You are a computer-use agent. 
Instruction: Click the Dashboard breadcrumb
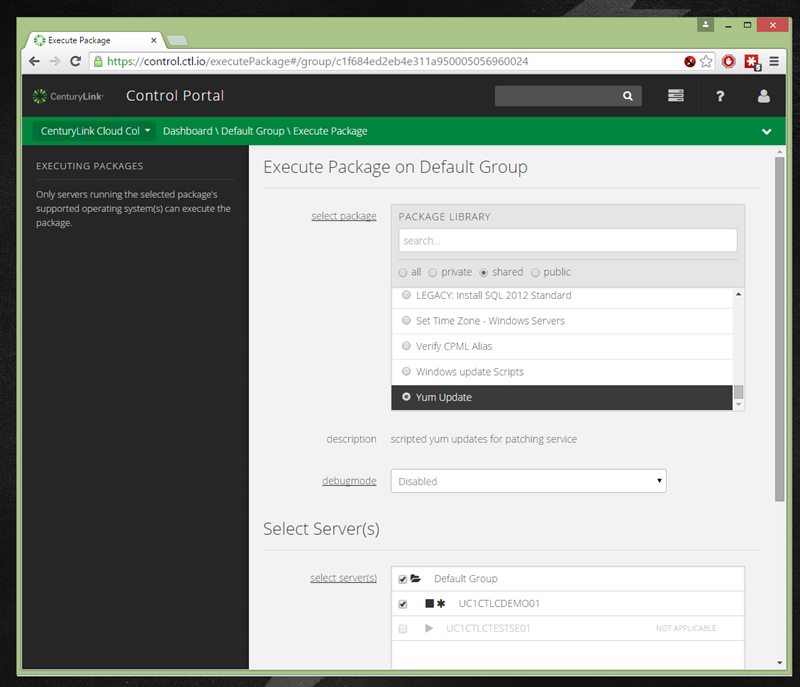[187, 131]
